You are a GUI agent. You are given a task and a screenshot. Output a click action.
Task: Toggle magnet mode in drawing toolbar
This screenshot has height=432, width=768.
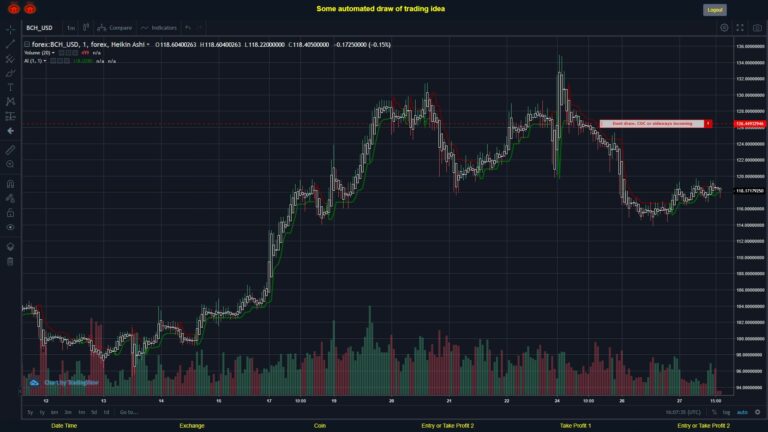10,184
